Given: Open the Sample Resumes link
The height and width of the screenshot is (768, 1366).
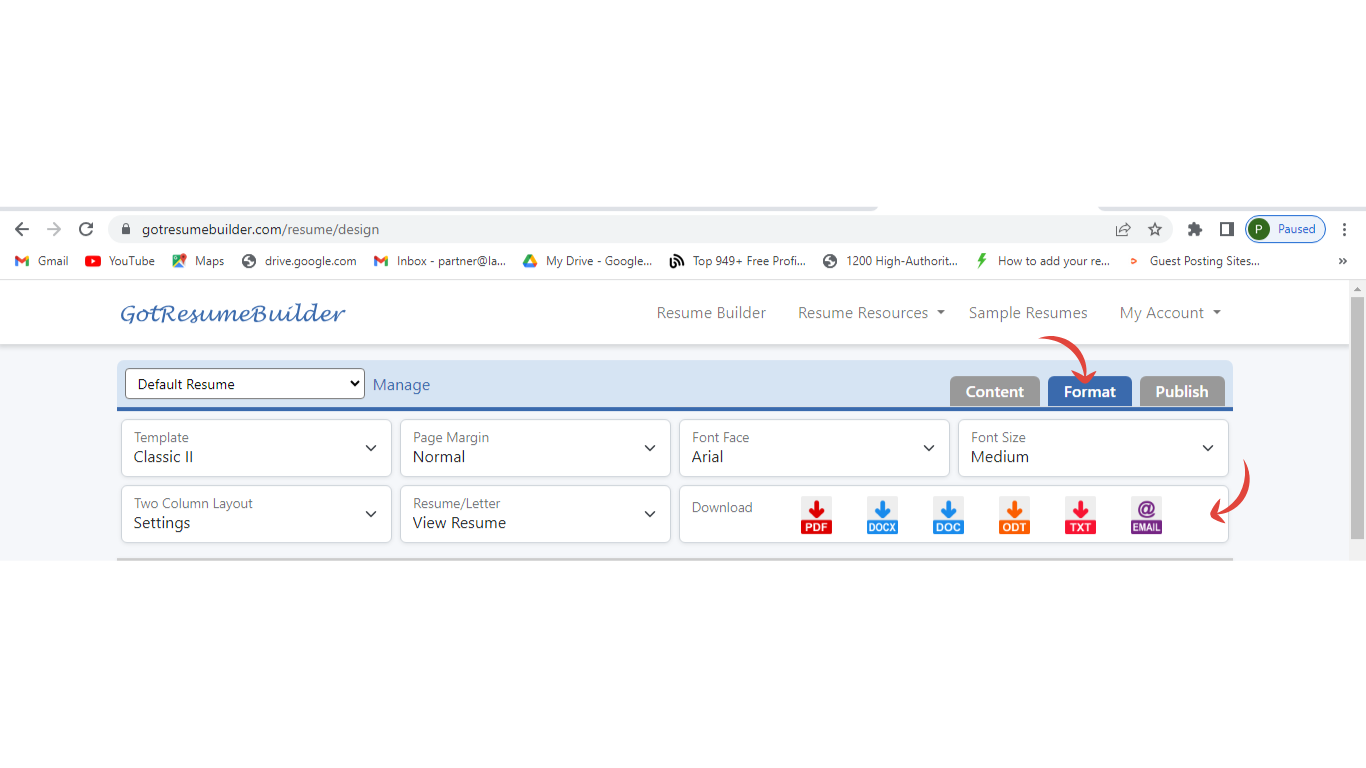Looking at the screenshot, I should [1027, 313].
